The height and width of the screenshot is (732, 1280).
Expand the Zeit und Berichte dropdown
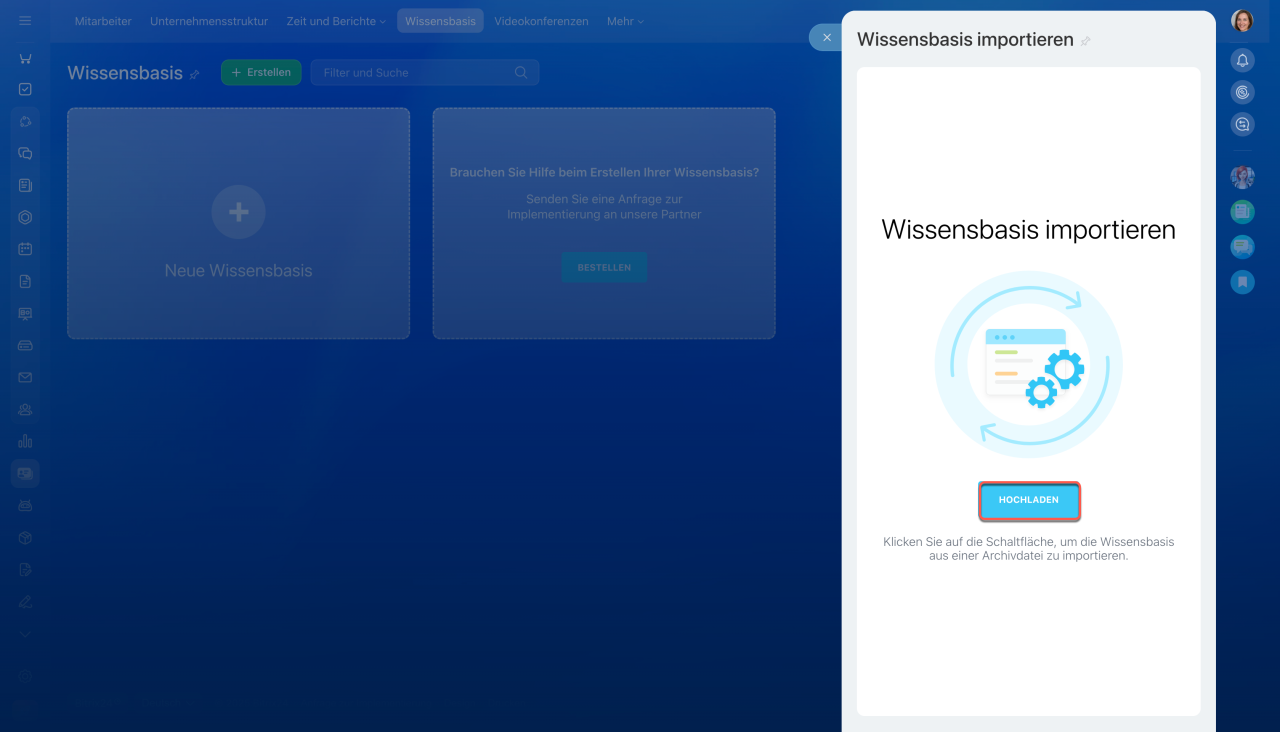[x=336, y=21]
